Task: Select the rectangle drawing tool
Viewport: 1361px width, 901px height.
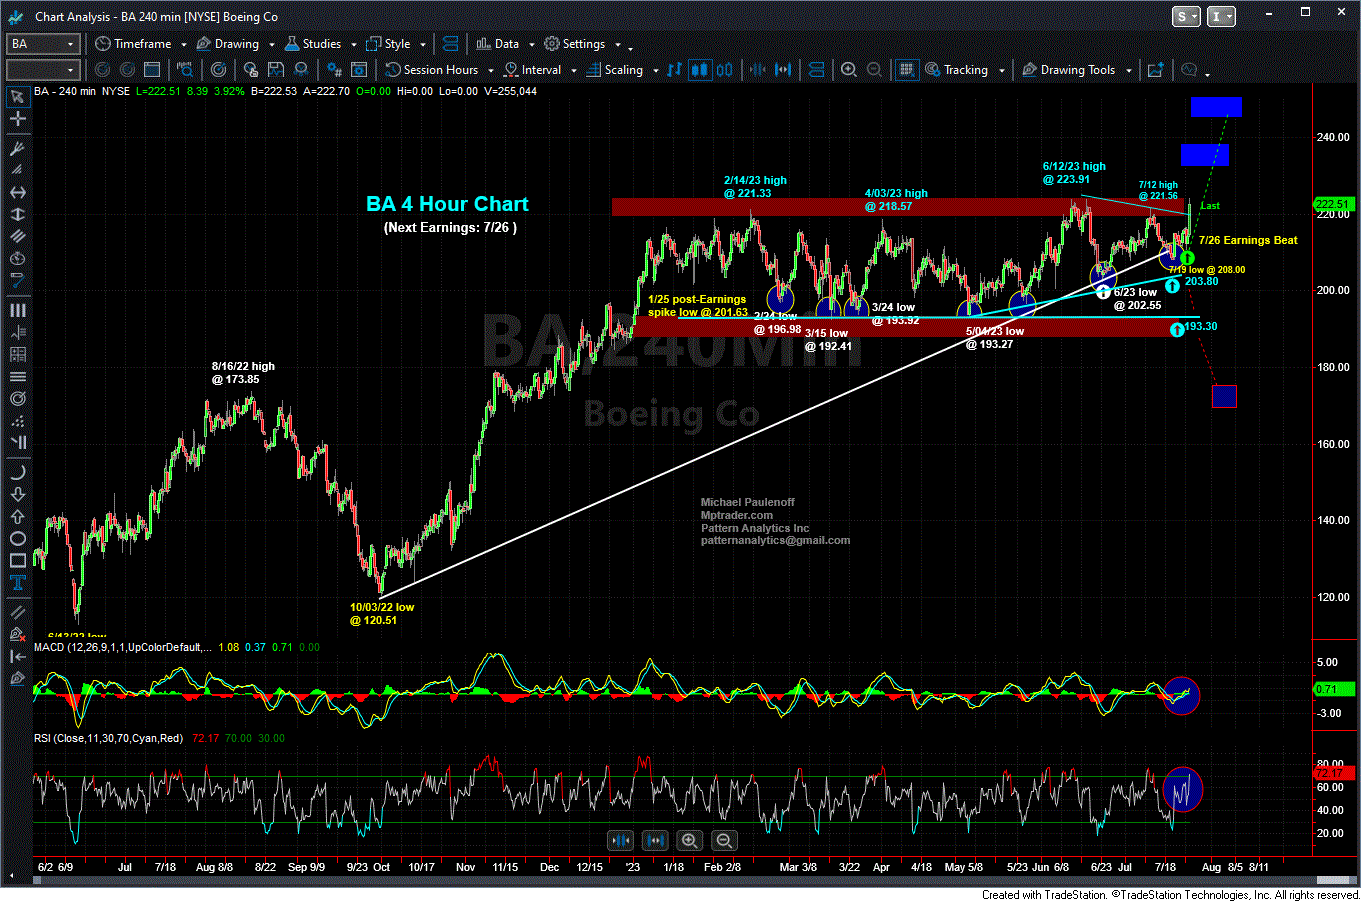Action: pyautogui.click(x=17, y=561)
